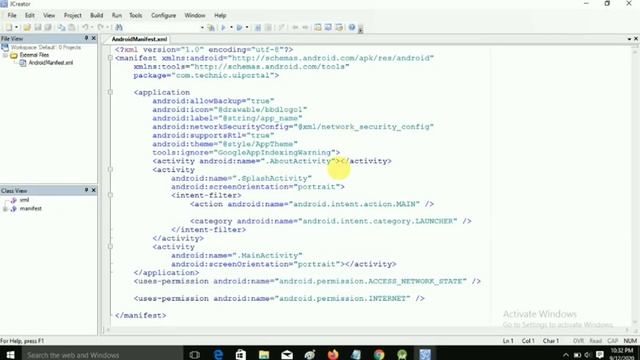Open Firefox from taskbar
The image size is (640, 360).
point(333,354)
